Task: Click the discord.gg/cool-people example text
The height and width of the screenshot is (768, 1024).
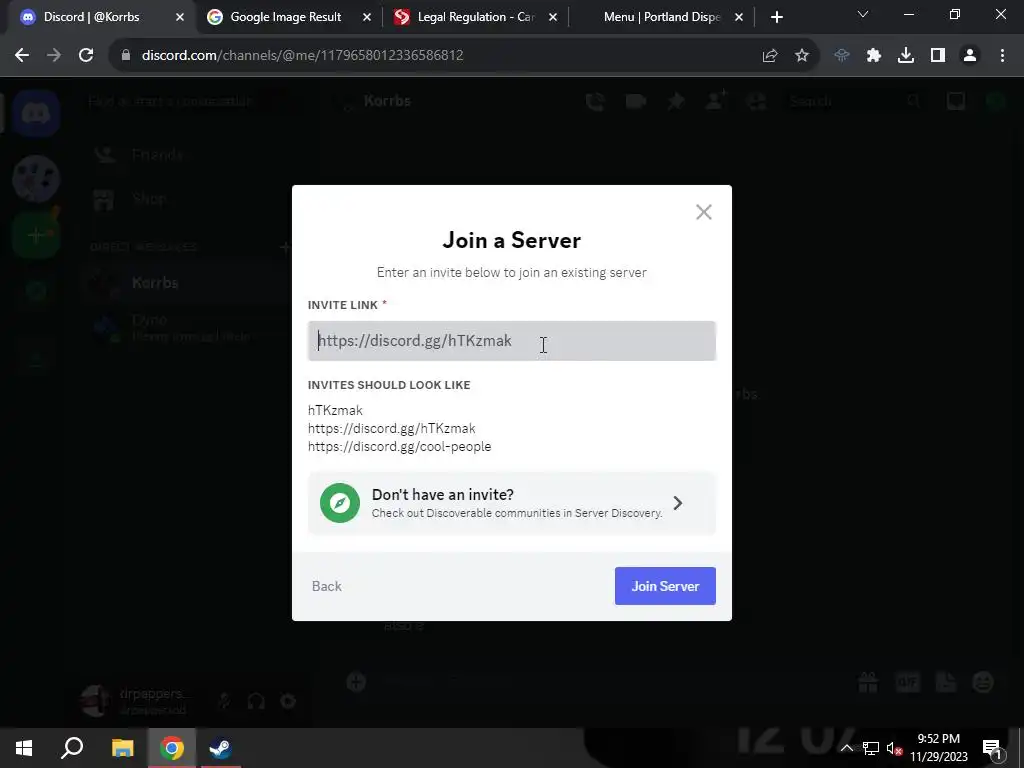Action: pos(399,447)
